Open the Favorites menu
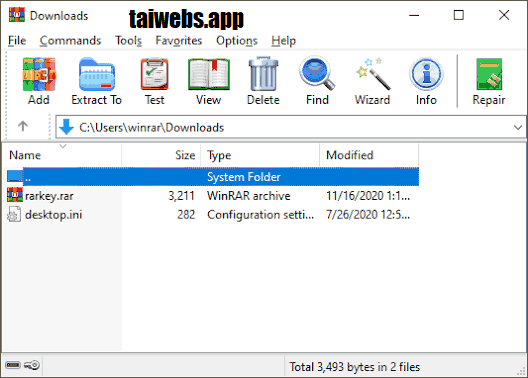This screenshot has height=378, width=528. 178,41
